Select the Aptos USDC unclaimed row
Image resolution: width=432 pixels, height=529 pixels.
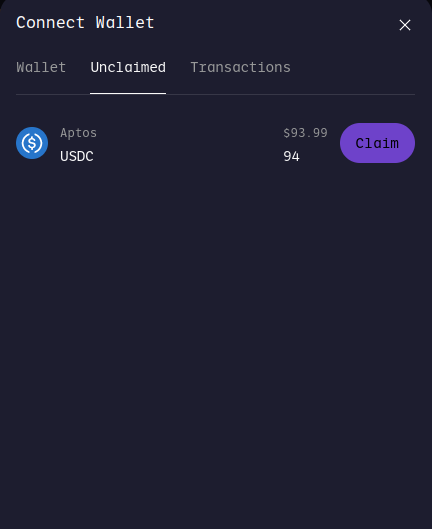click(x=215, y=143)
